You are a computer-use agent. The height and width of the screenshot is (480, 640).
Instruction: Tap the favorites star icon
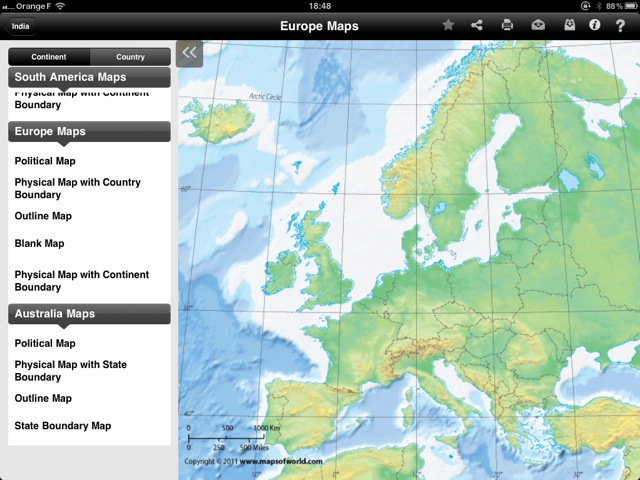click(448, 25)
